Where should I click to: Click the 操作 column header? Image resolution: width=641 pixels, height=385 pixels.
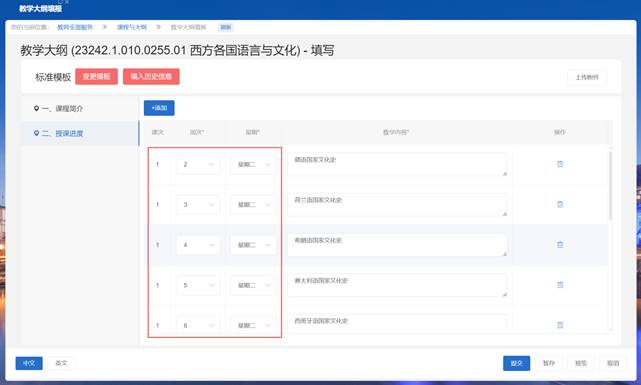click(560, 132)
